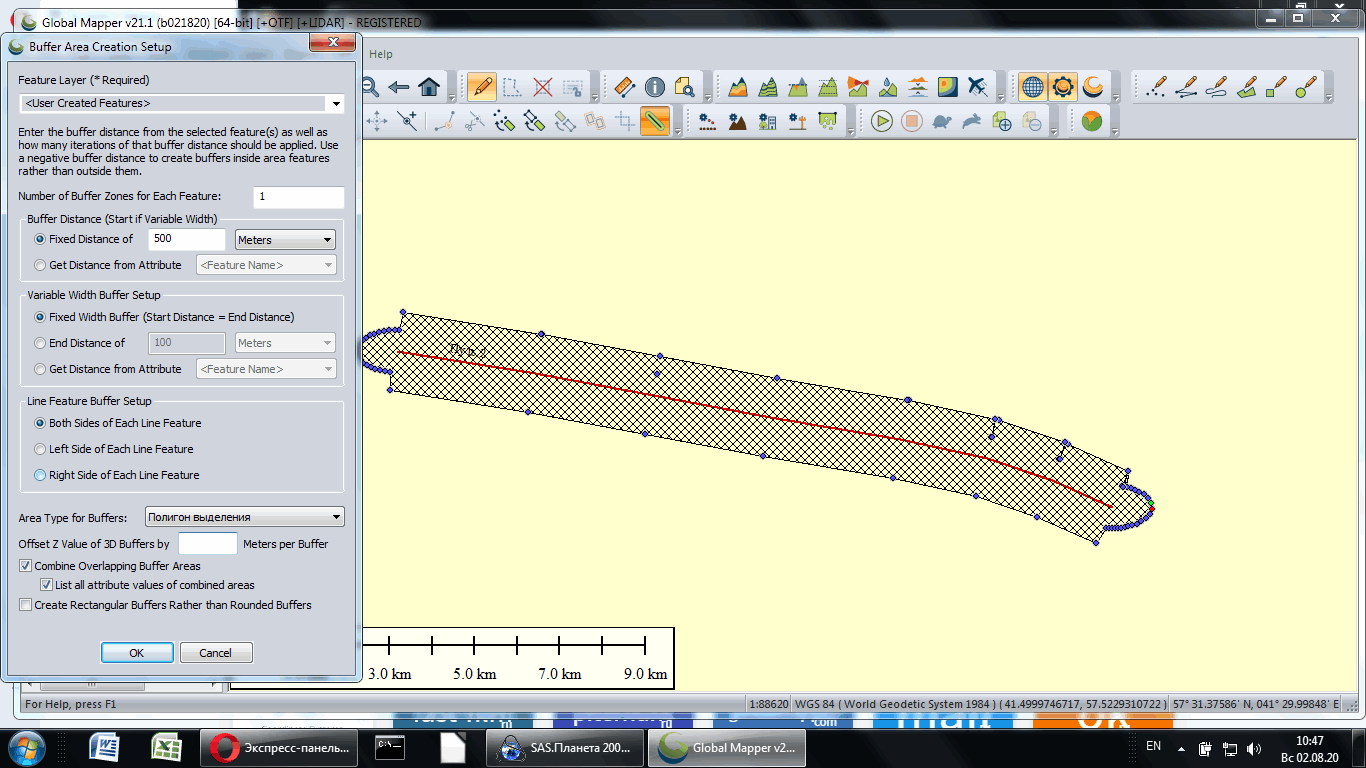Select the Create Point Feature pencil tool
The width and height of the screenshot is (1366, 768).
point(1155,87)
